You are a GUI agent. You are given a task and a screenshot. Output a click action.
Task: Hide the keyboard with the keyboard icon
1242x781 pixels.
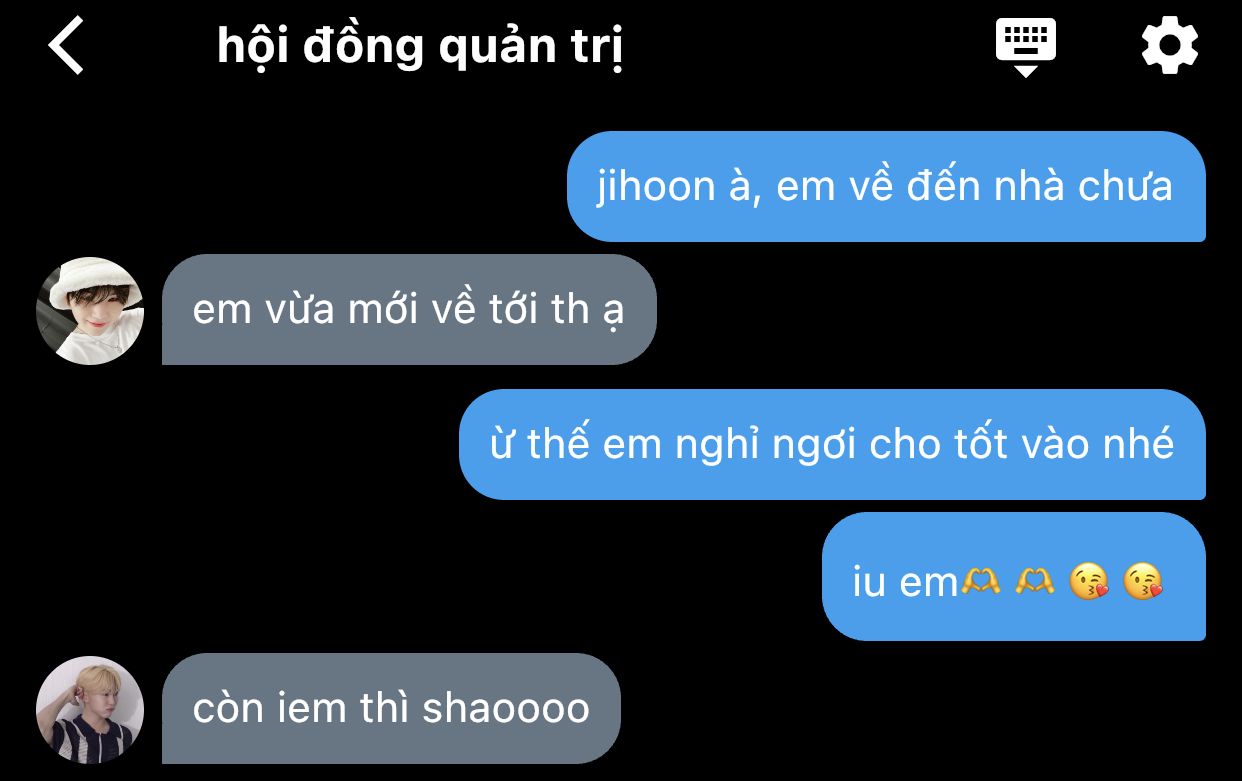point(1025,46)
